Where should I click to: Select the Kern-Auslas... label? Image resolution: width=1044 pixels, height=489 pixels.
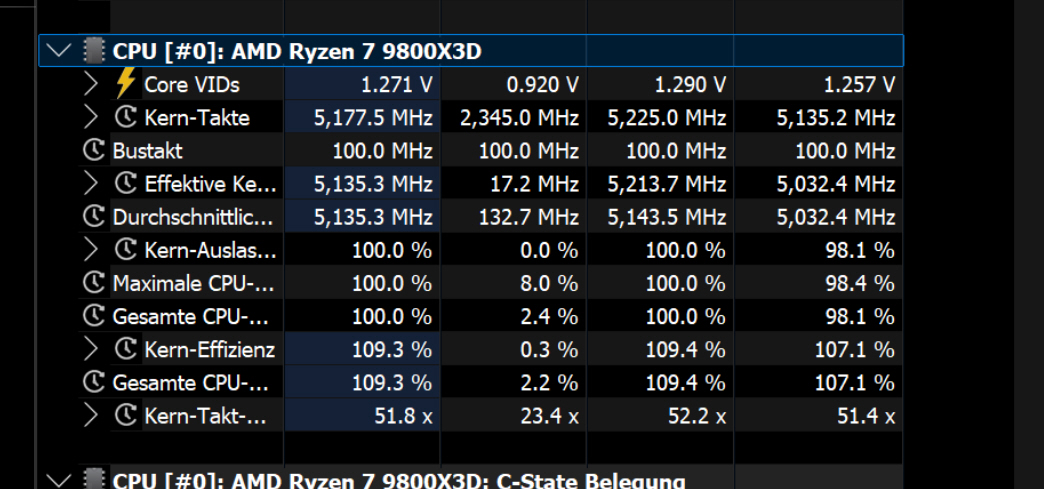pos(210,250)
